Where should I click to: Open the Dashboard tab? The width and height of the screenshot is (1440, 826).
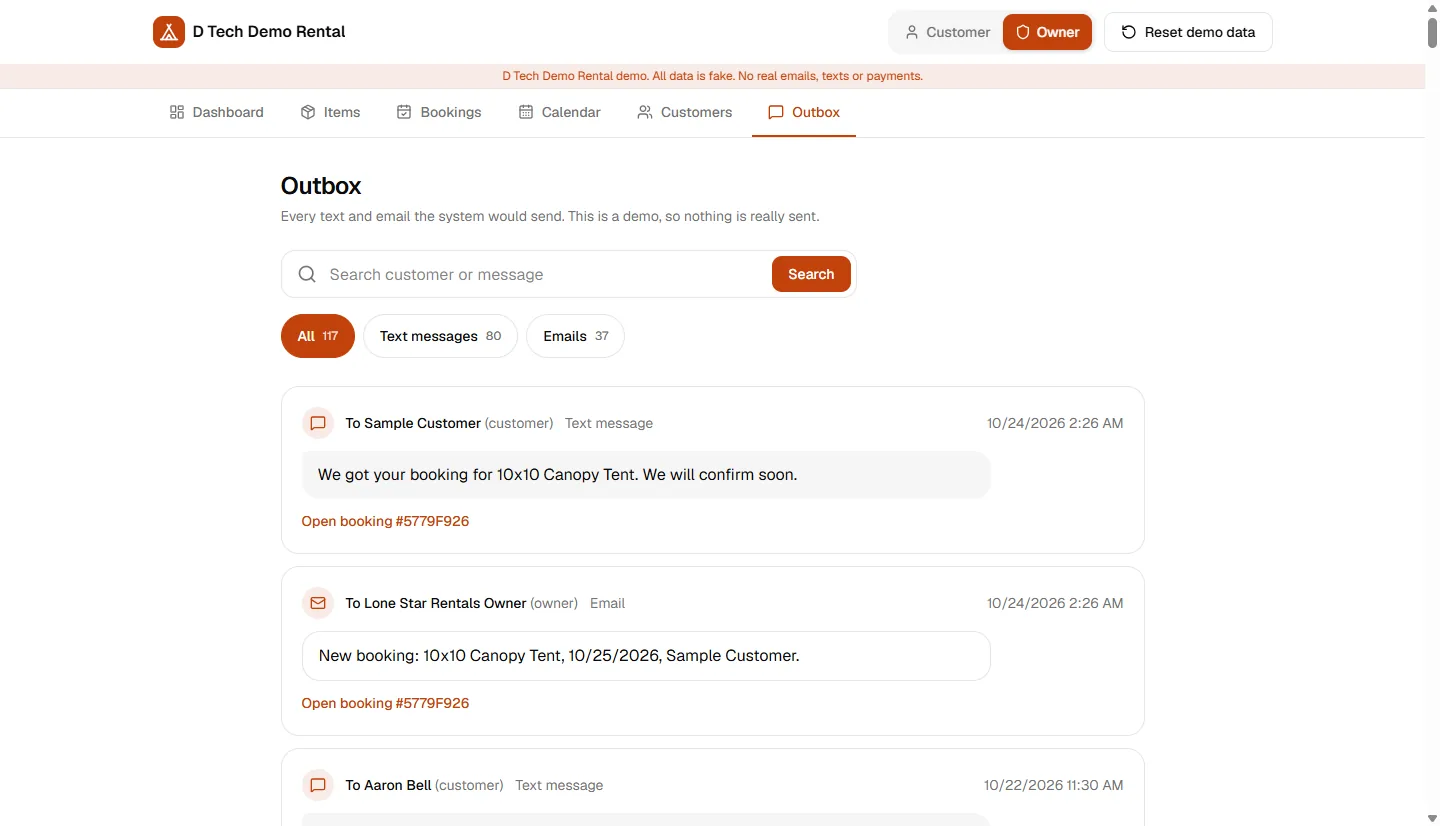point(217,112)
